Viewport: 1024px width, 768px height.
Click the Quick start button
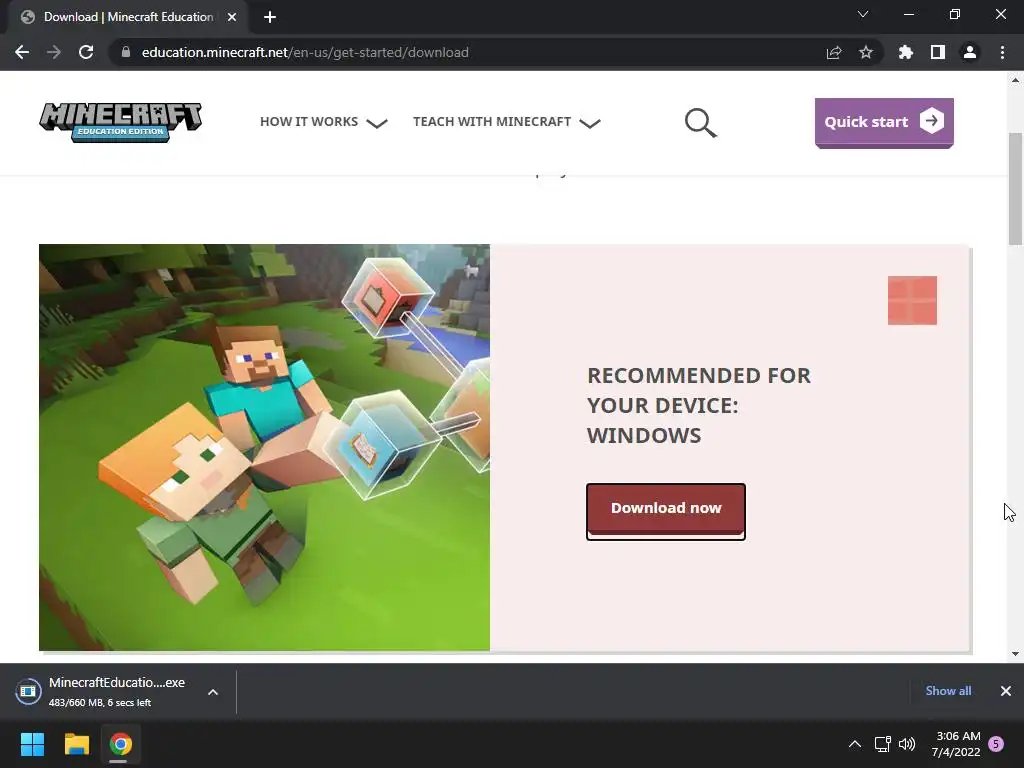tap(884, 122)
